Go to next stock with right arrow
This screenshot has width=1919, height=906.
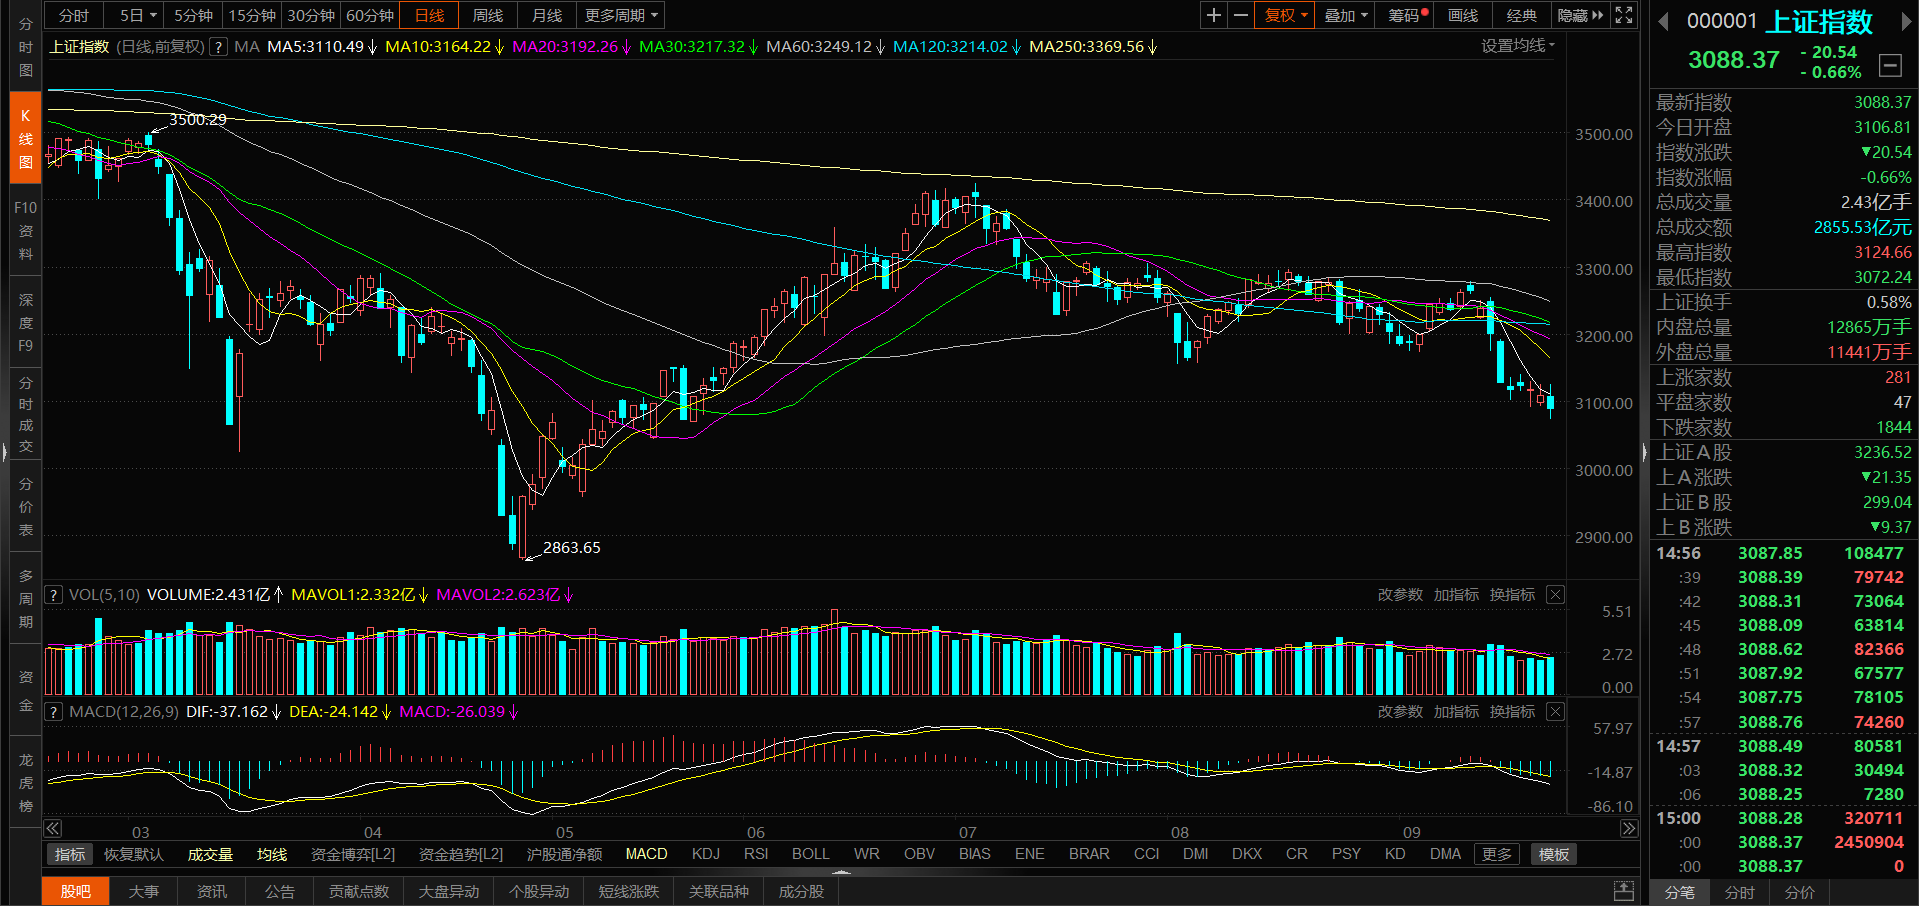tap(1906, 22)
